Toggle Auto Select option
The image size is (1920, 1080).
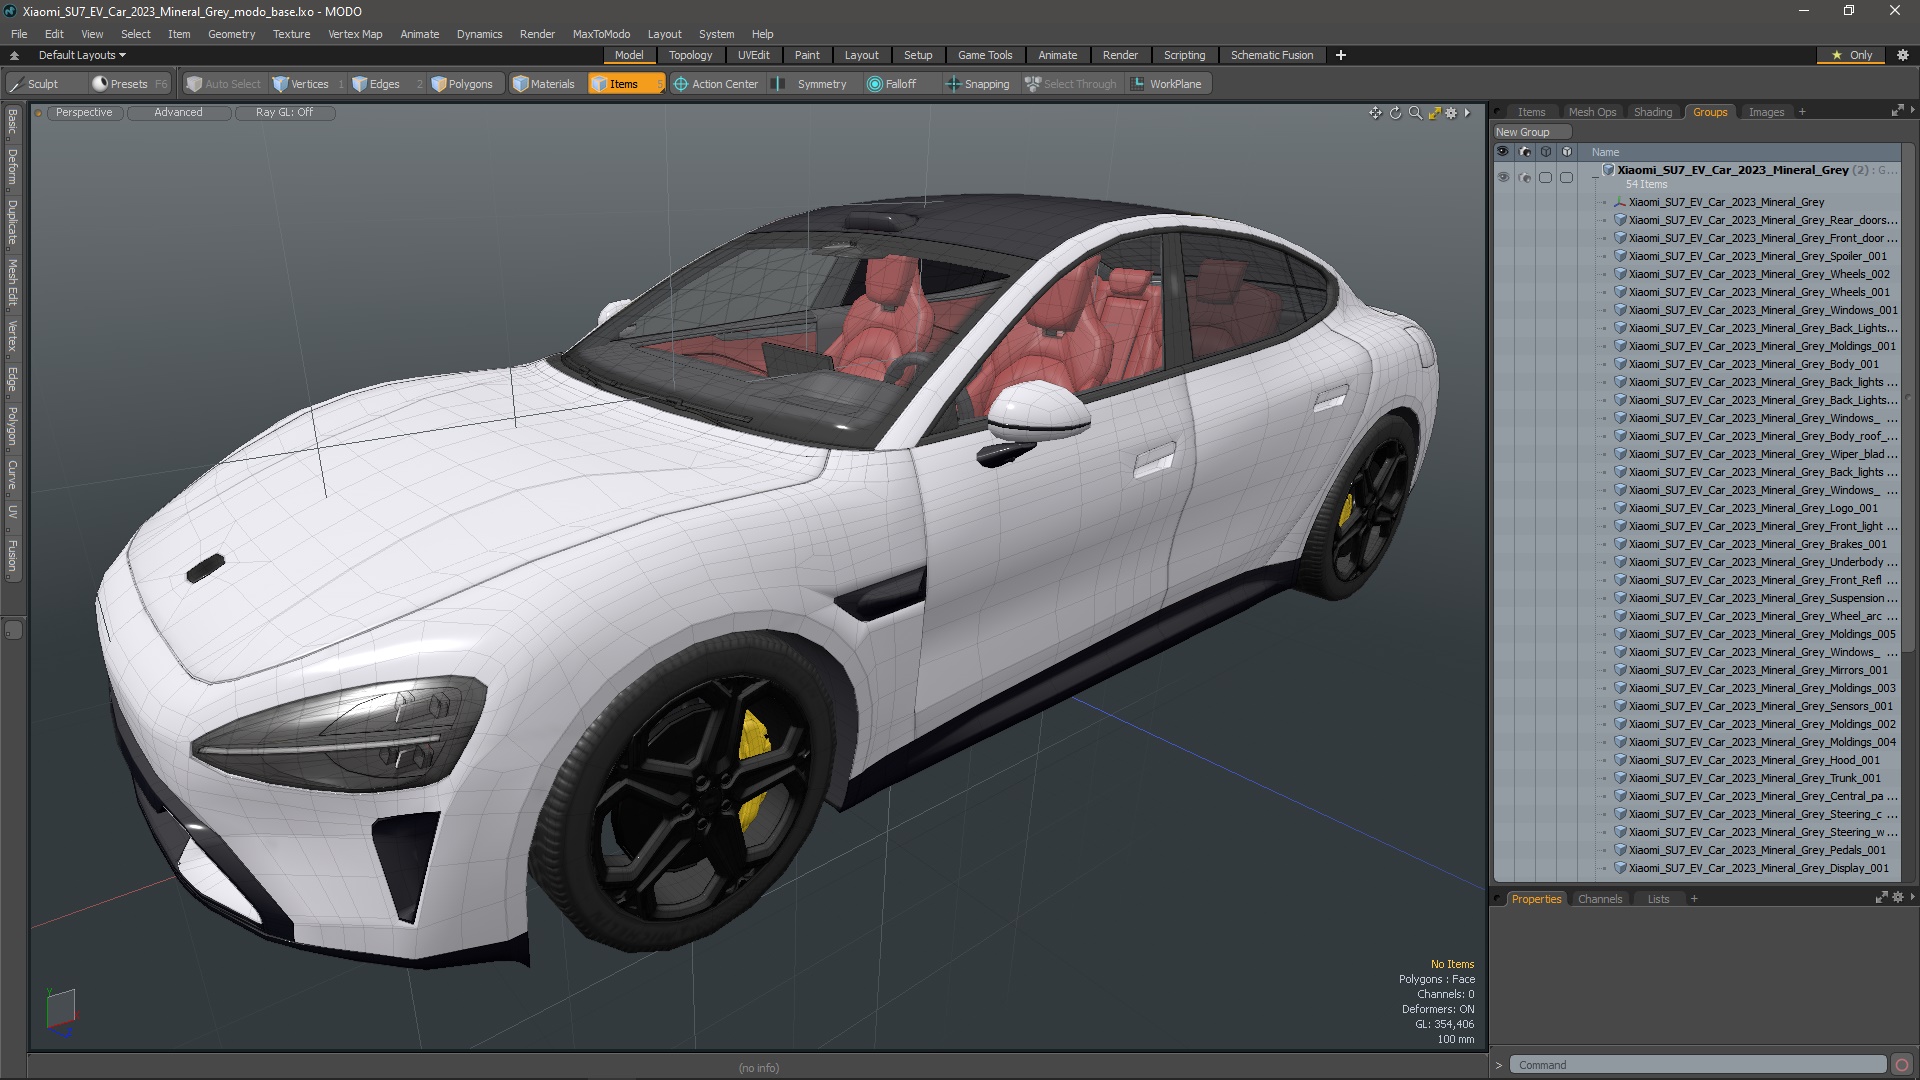pos(224,84)
